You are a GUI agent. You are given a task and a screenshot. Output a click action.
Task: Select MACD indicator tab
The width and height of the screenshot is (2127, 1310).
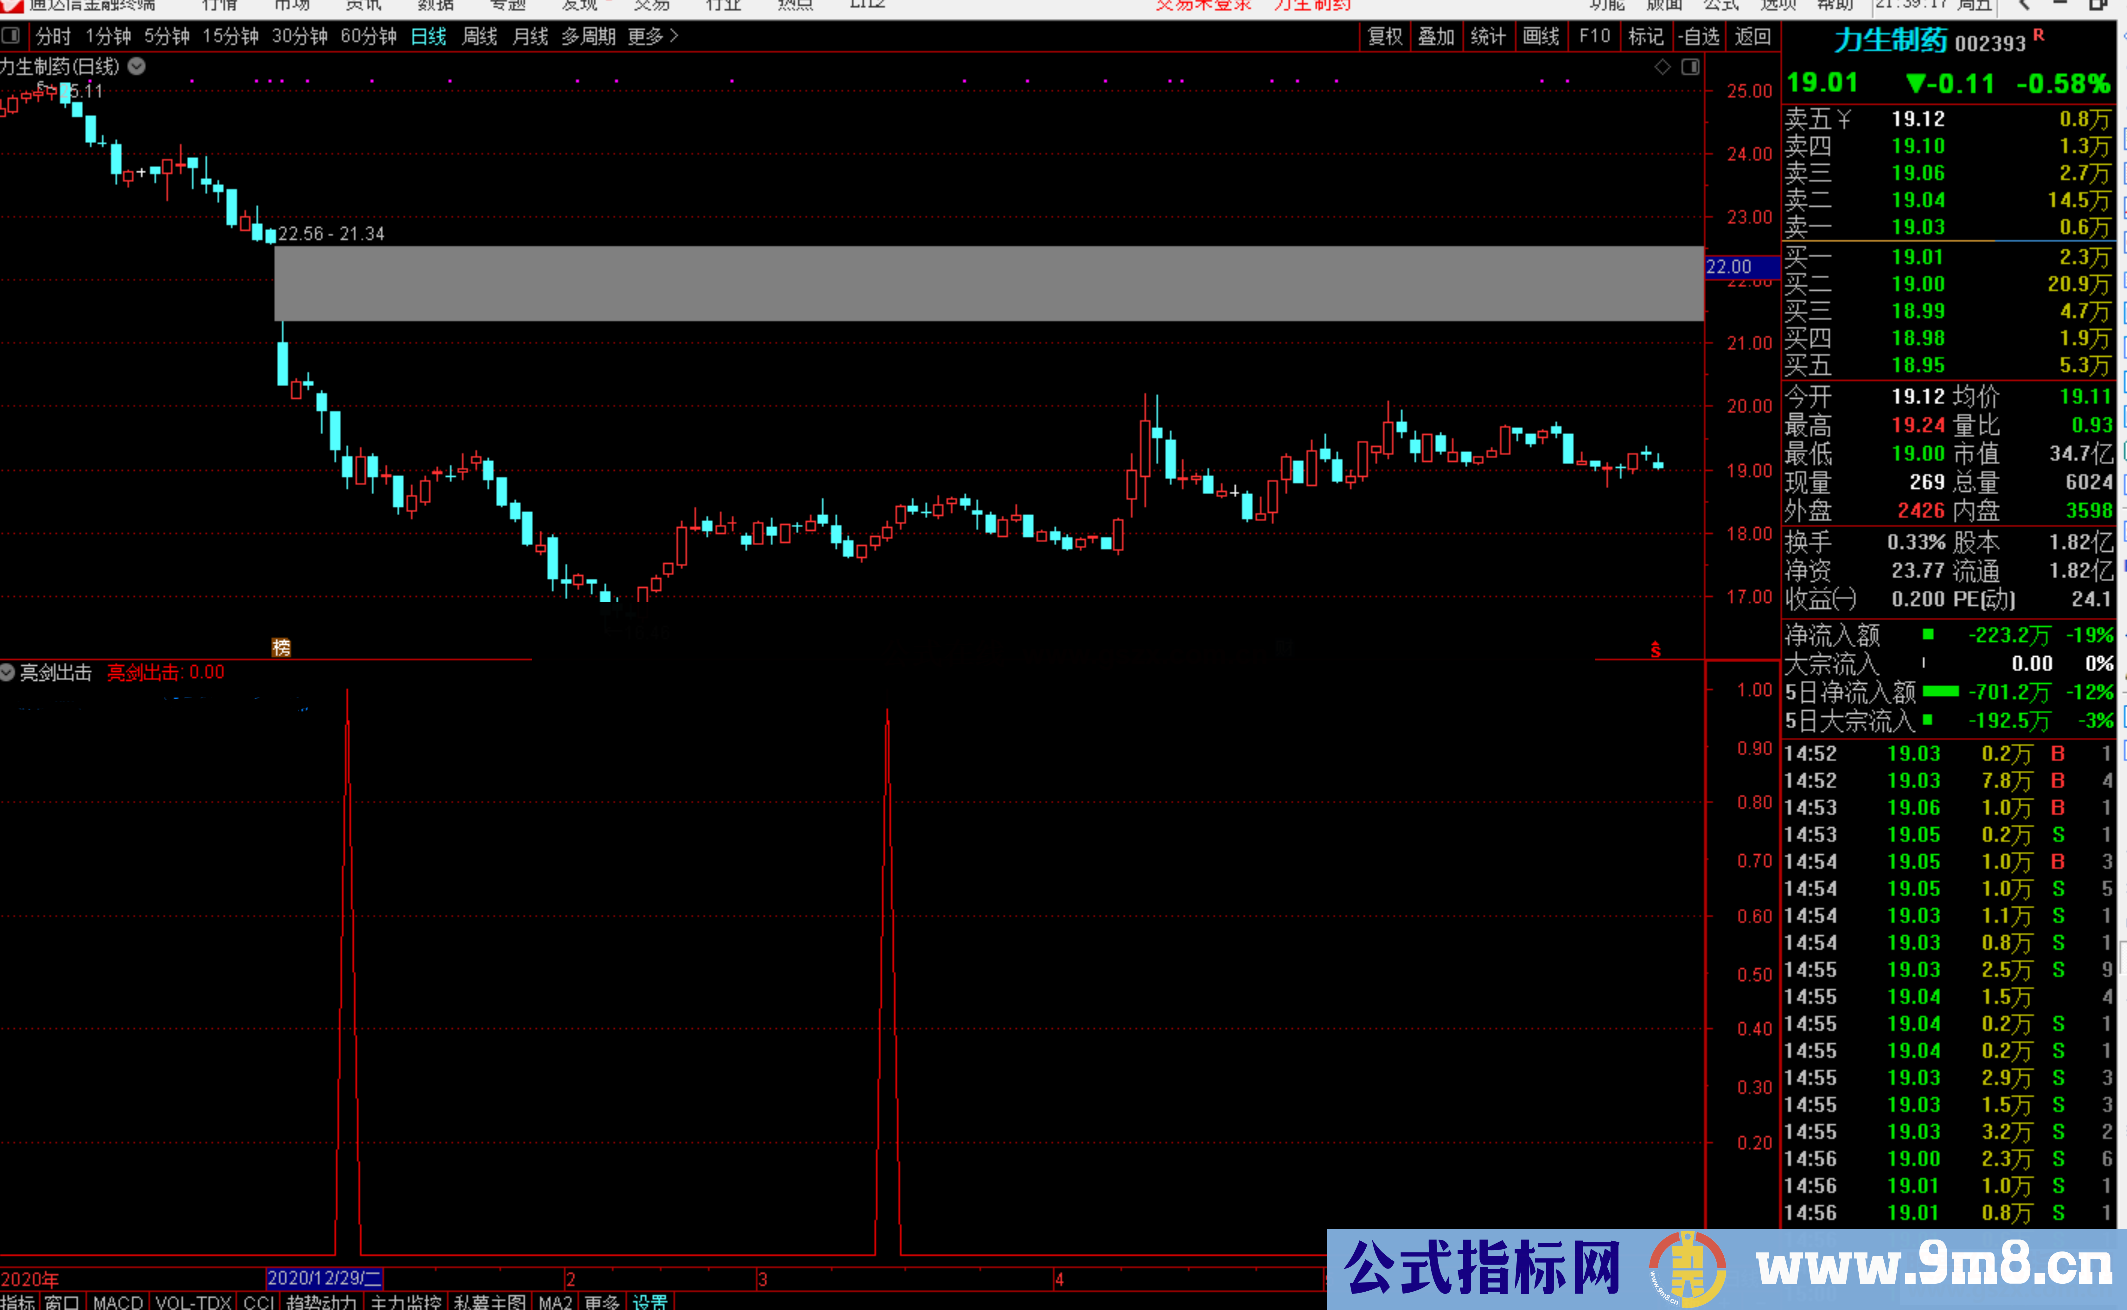[118, 1301]
